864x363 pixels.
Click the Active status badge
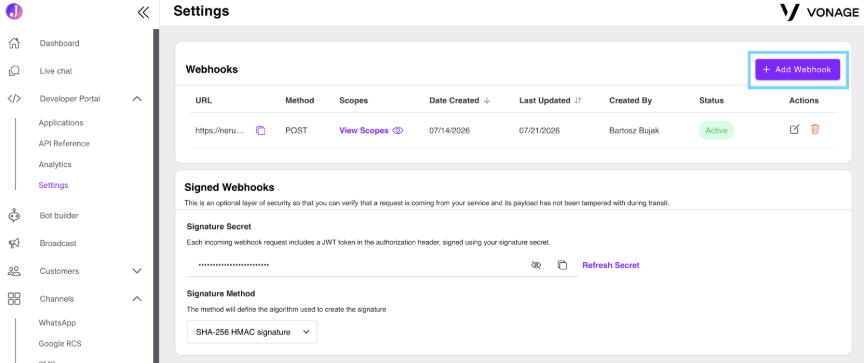coord(716,131)
